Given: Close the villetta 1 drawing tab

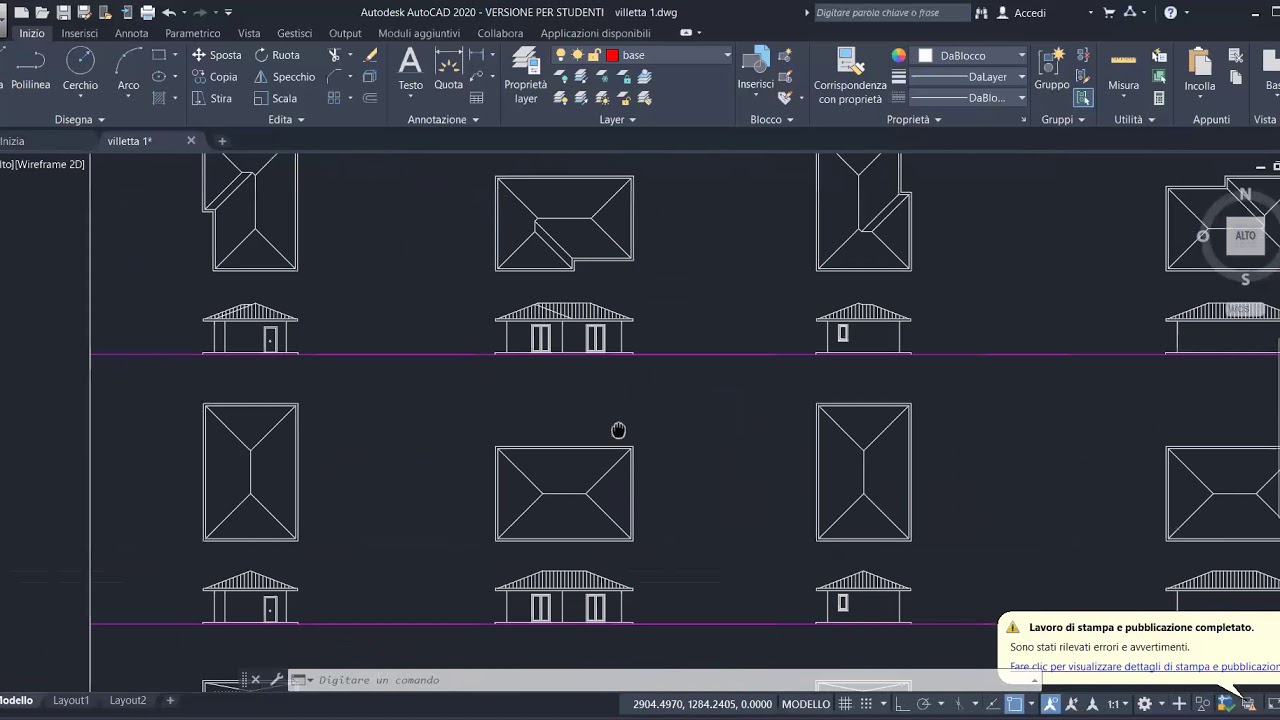Looking at the screenshot, I should point(191,141).
